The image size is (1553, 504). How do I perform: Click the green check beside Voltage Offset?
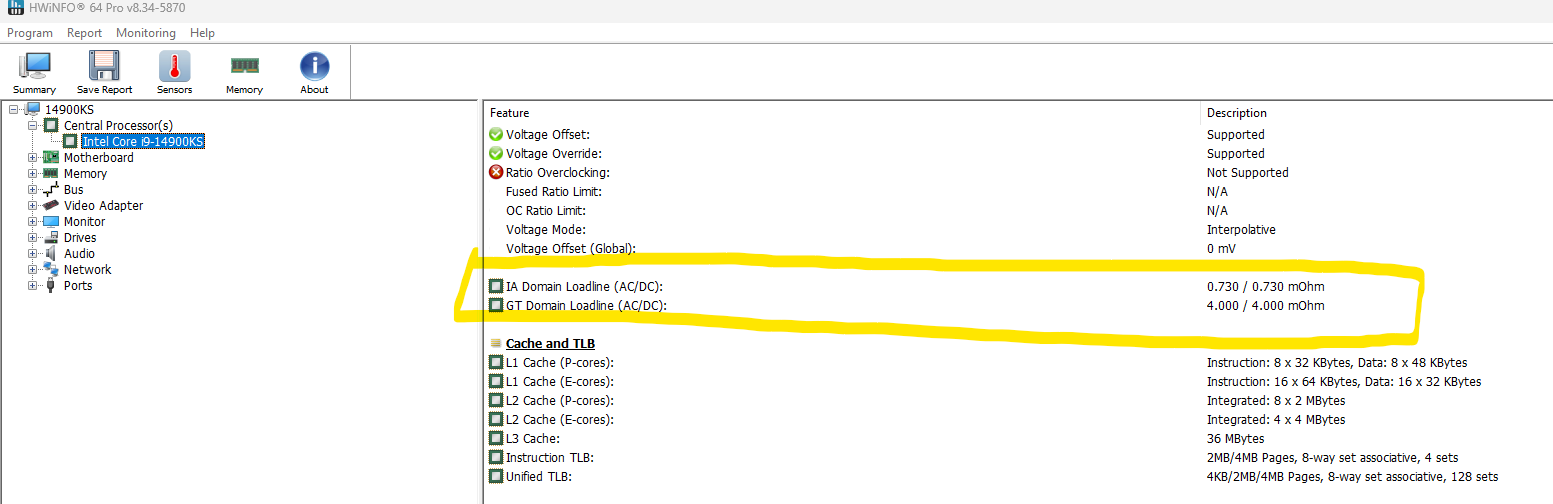pos(496,134)
